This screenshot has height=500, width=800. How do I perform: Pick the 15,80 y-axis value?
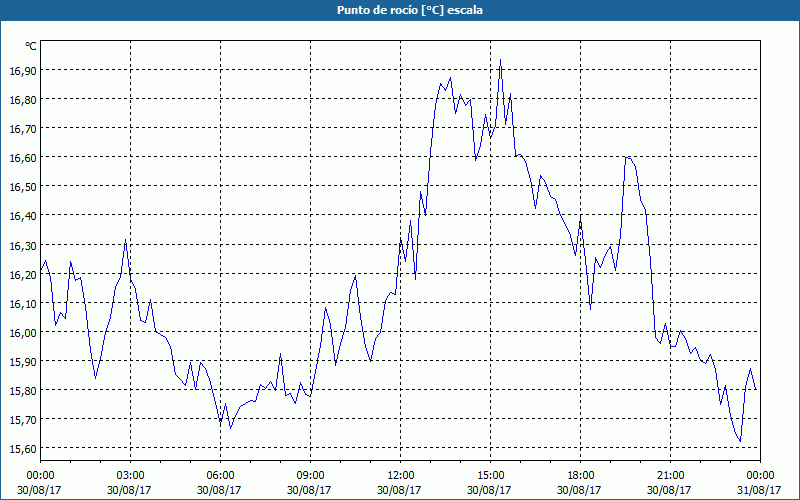23,391
